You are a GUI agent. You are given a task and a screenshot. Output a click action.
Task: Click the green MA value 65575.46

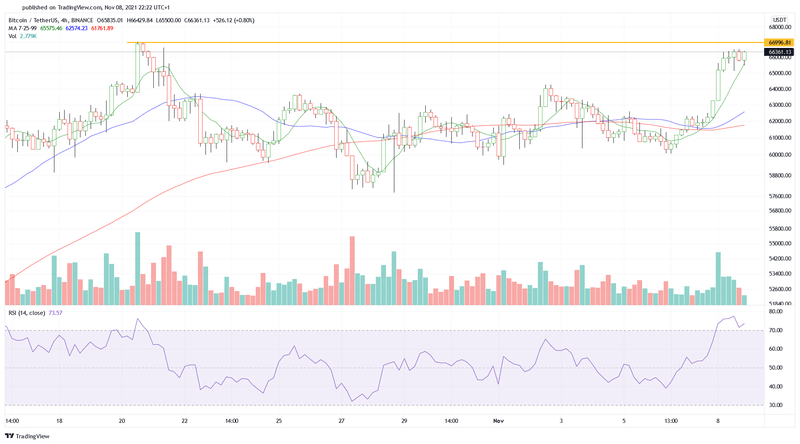click(51, 28)
